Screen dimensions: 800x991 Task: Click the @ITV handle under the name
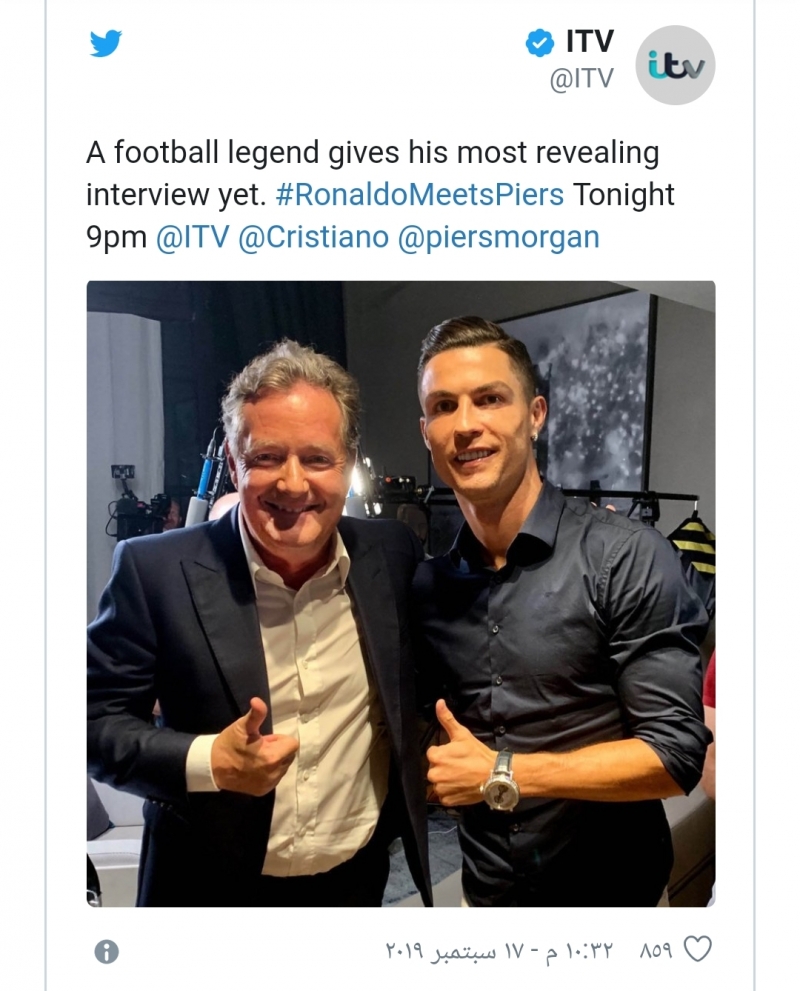(581, 79)
